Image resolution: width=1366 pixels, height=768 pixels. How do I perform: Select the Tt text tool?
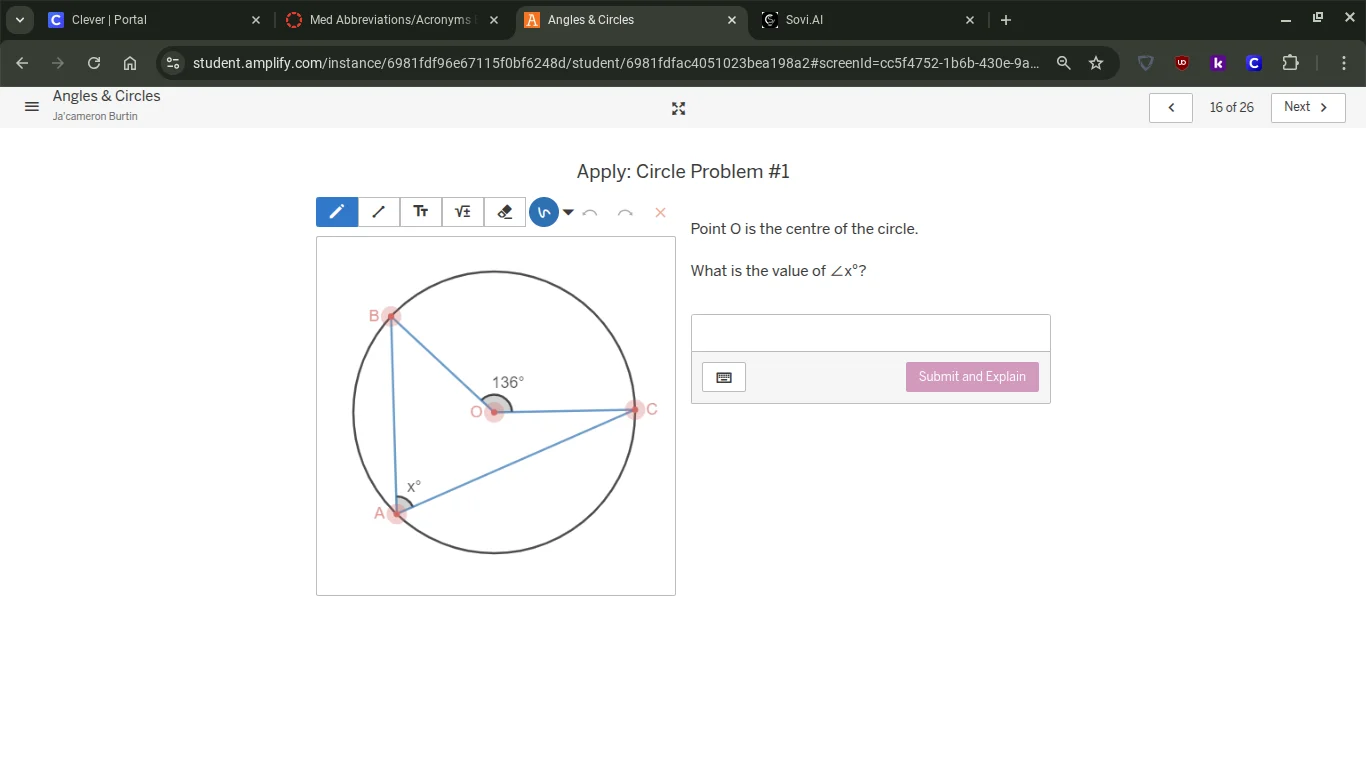click(x=420, y=211)
